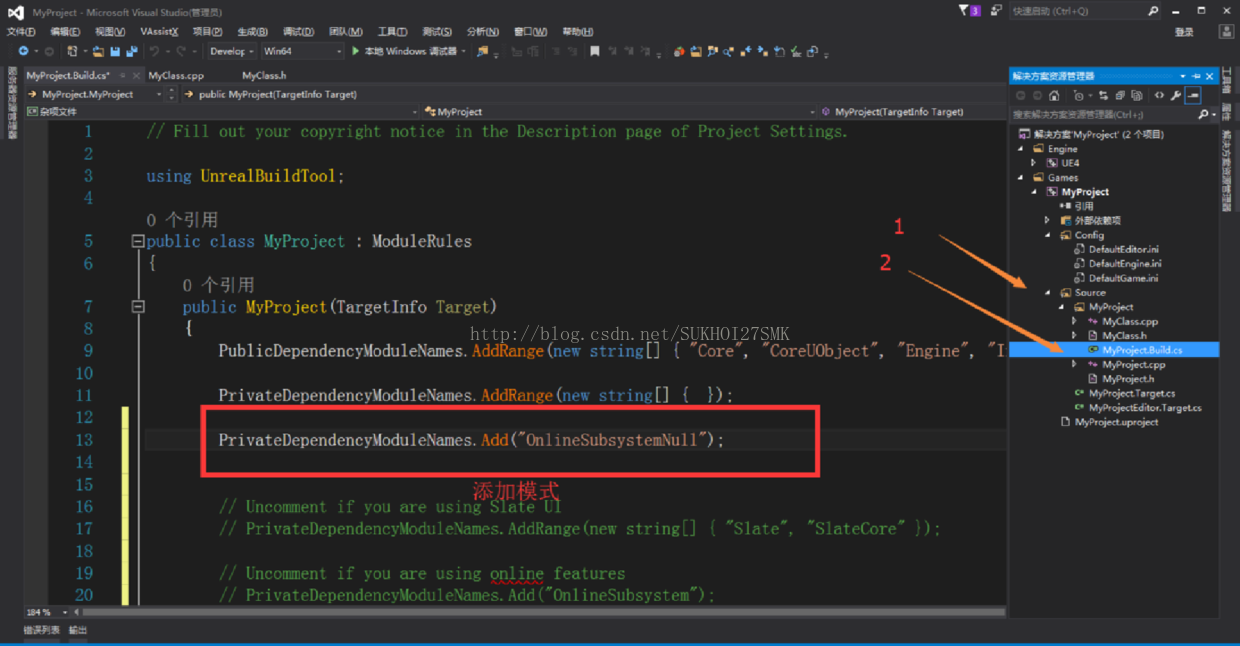Click the Visual Assist tomato icon
The image size is (1240, 646).
(x=679, y=51)
